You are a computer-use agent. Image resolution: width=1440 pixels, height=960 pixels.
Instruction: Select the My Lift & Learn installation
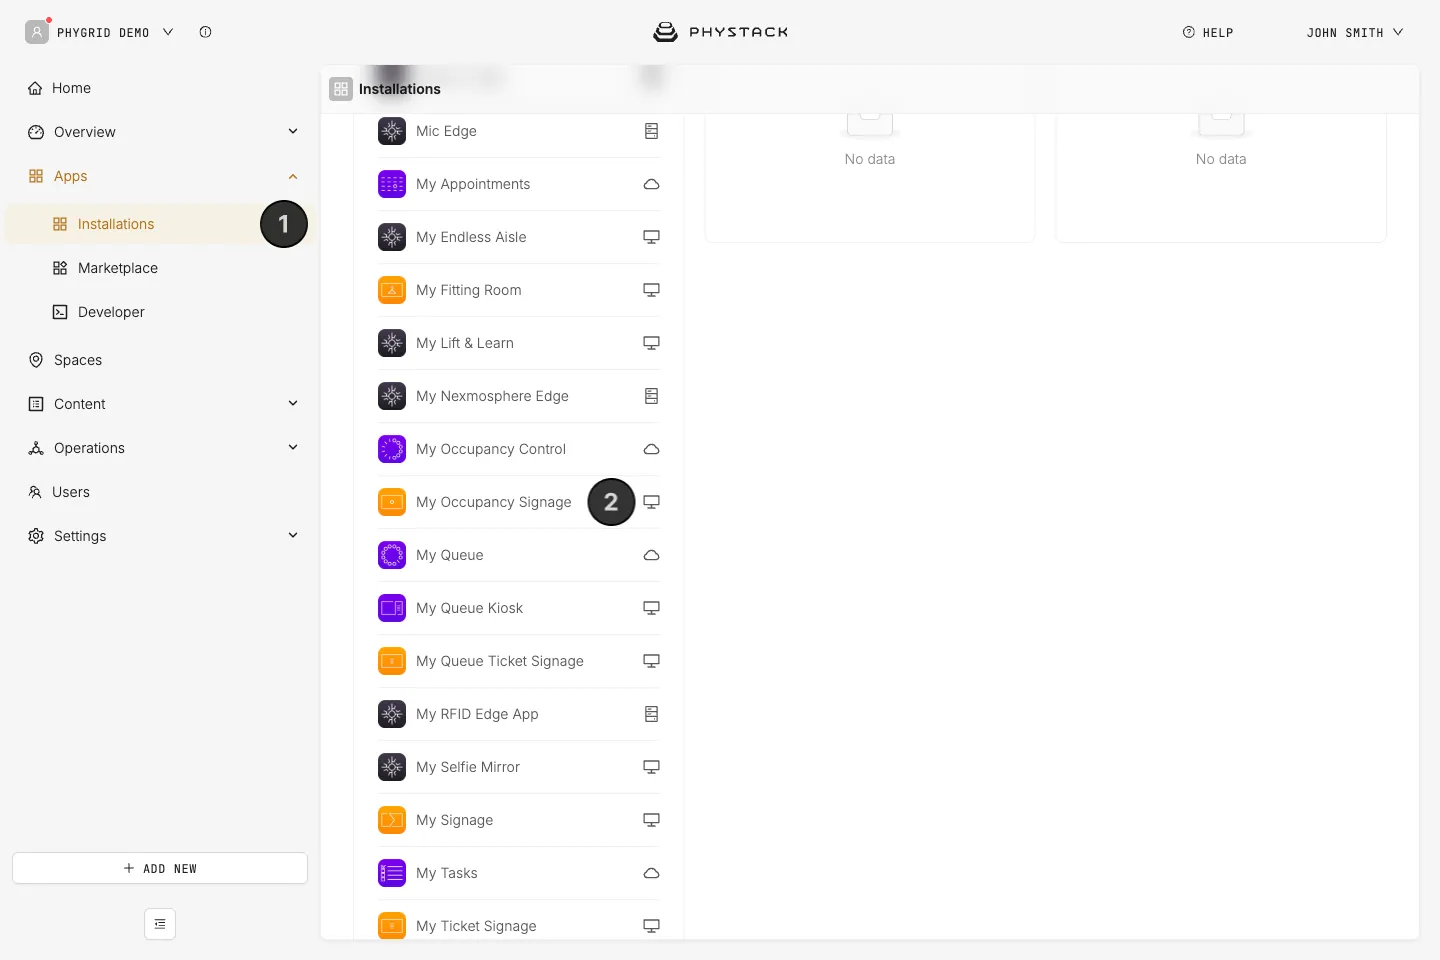coord(518,343)
